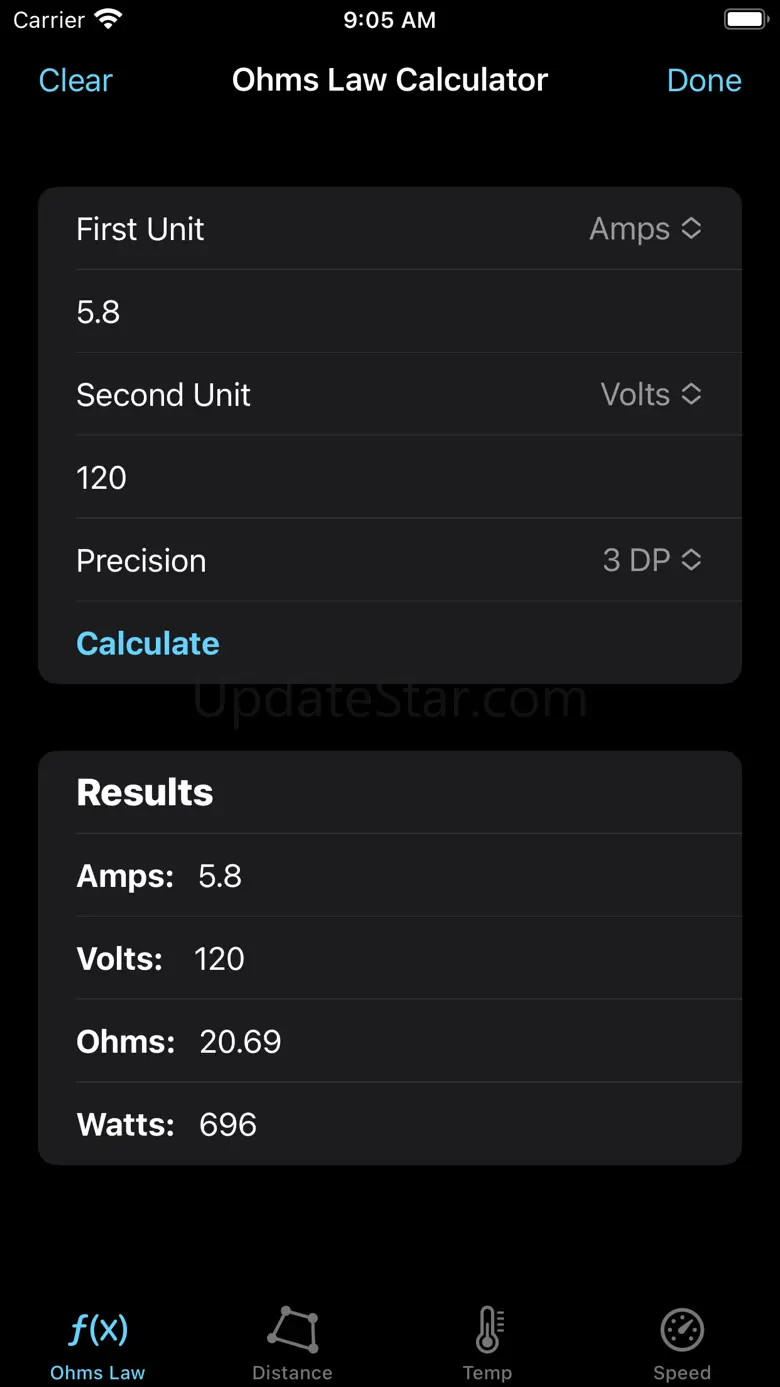This screenshot has height=1387, width=780.
Task: Select the Ohms result 20.69
Action: [240, 1042]
